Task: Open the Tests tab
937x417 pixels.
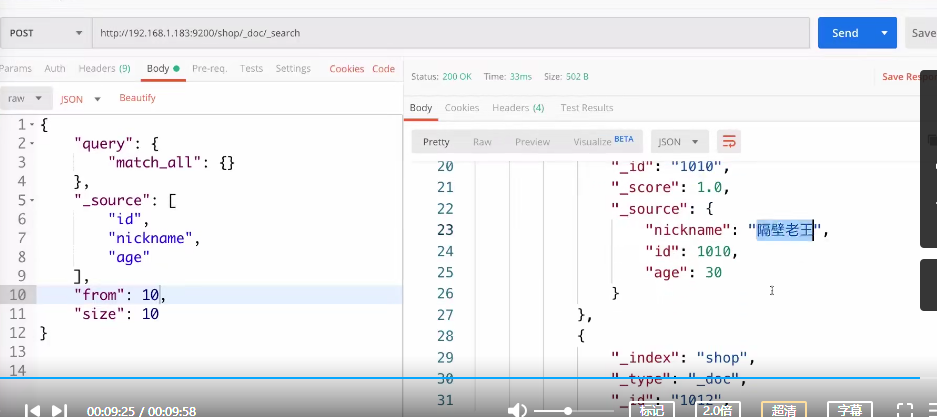Action: tap(252, 69)
